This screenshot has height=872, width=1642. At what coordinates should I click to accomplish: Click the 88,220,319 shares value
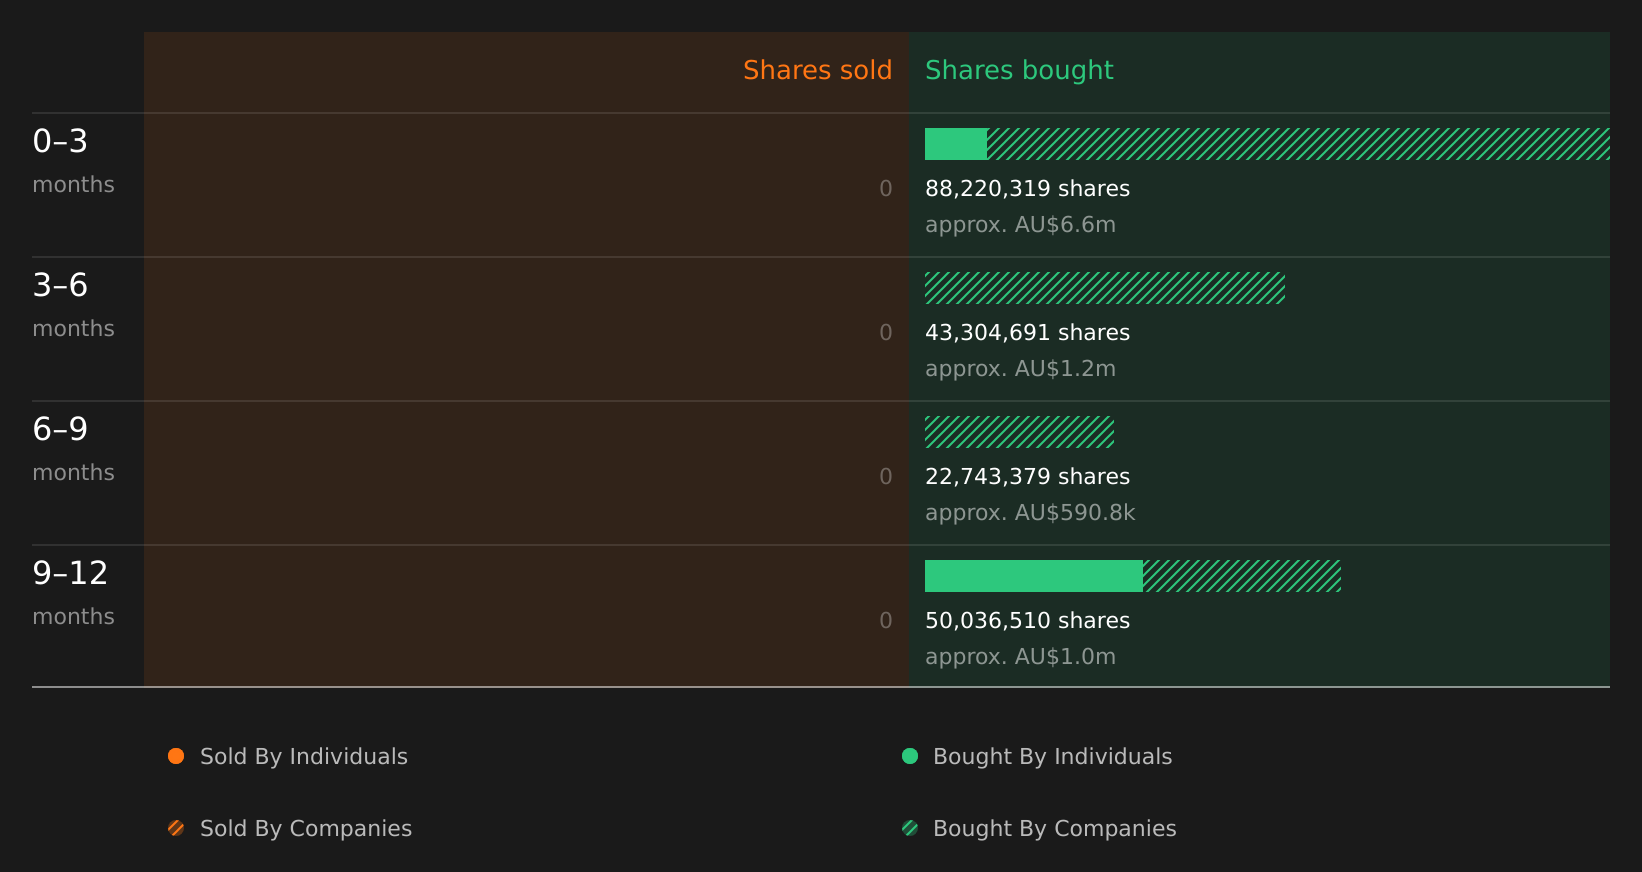[x=1027, y=189]
